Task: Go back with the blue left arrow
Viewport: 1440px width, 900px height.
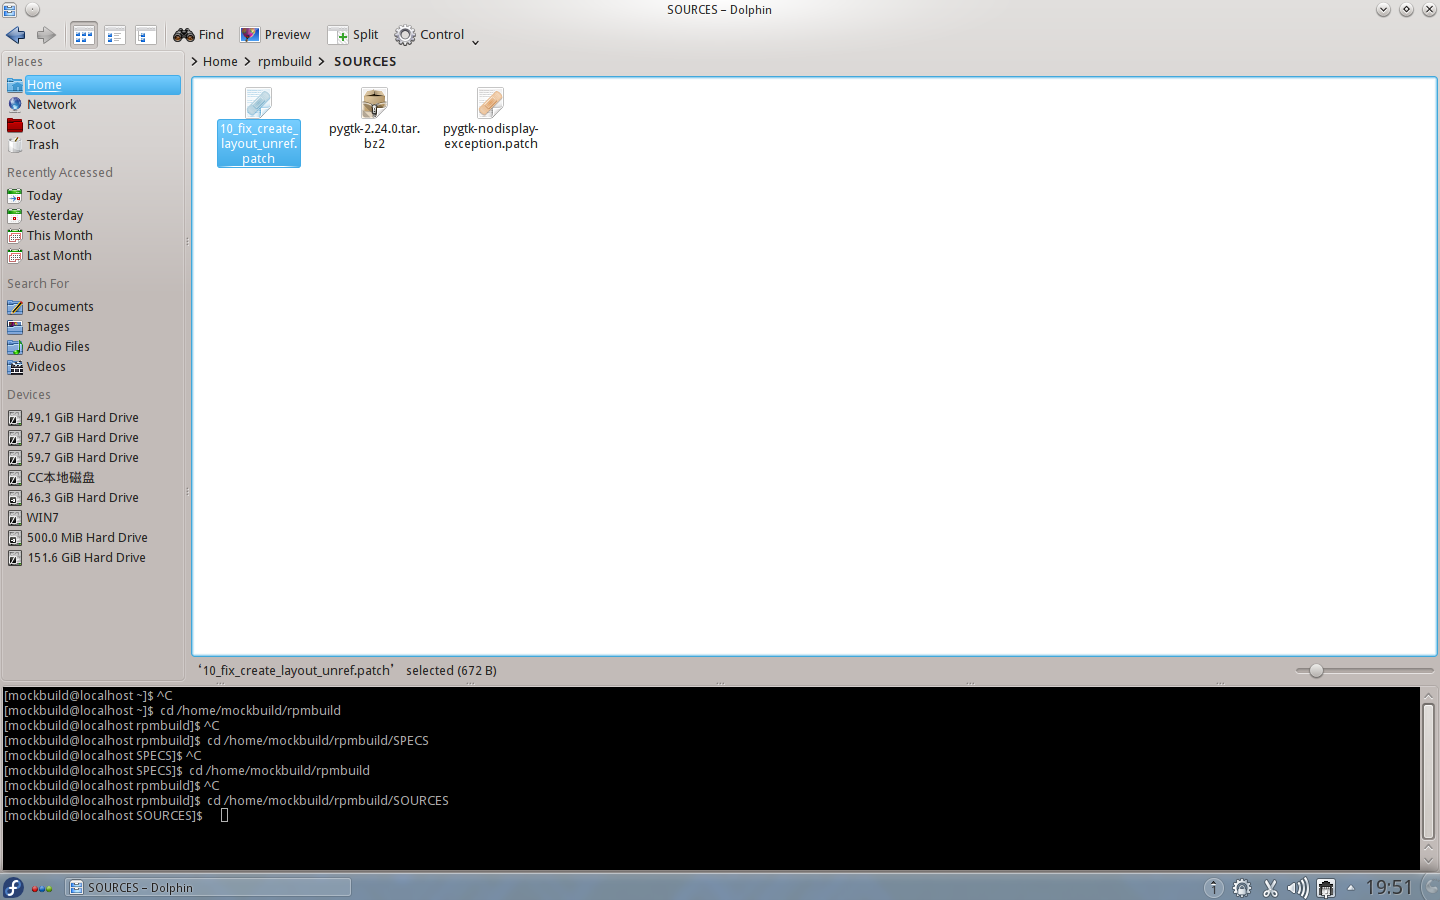Action: [16, 35]
